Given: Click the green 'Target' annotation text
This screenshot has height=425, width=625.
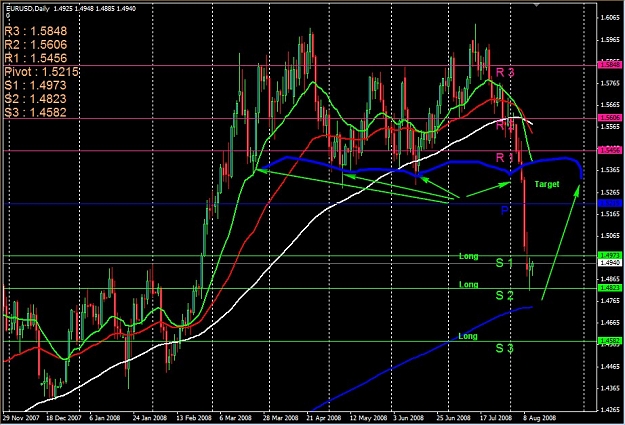Looking at the screenshot, I should [547, 184].
